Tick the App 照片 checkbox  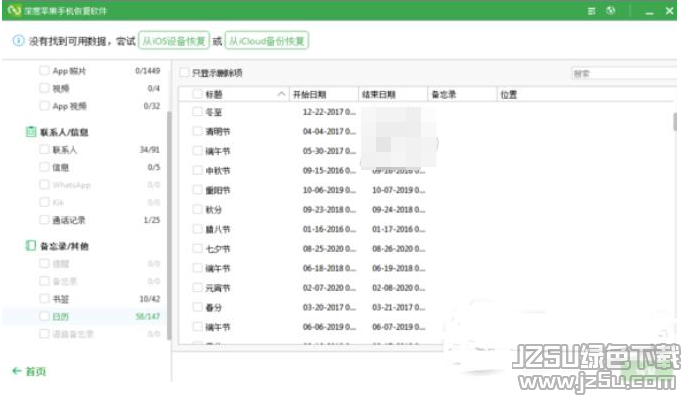[x=44, y=70]
